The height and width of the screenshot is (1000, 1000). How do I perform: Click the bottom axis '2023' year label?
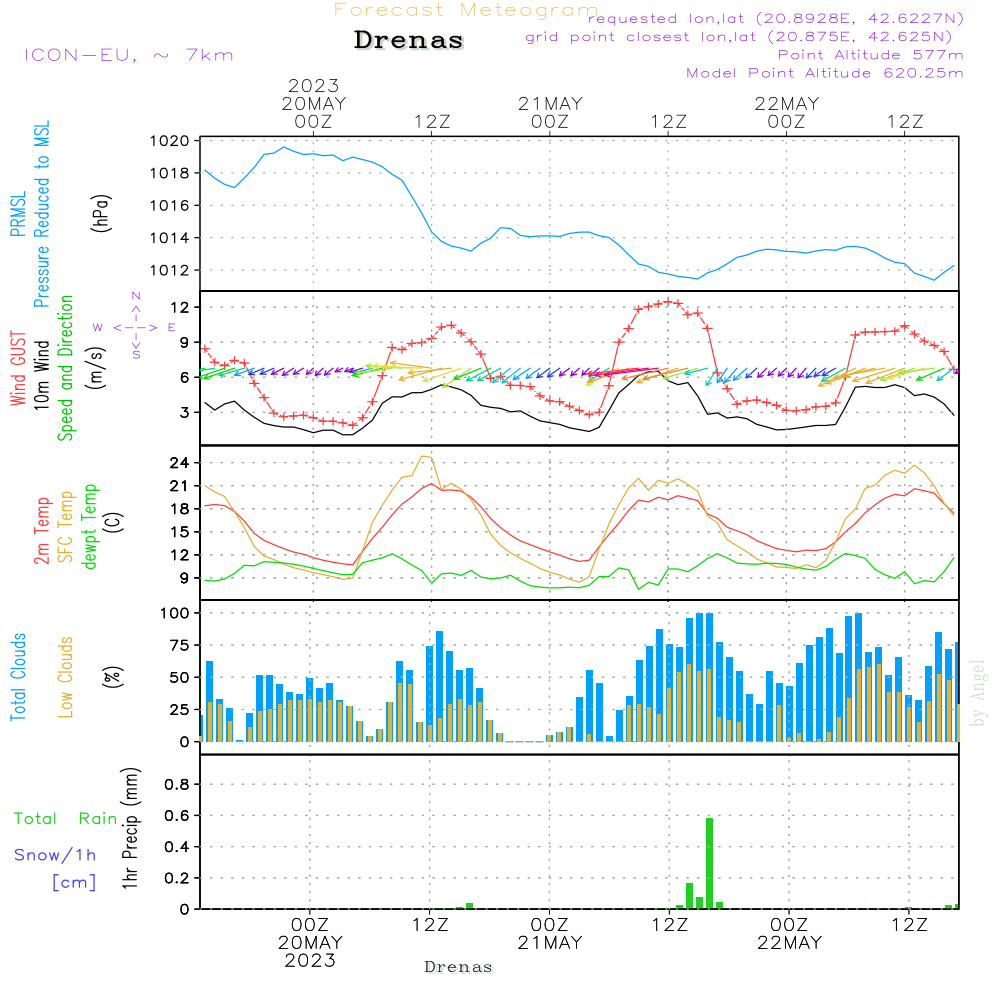click(310, 960)
